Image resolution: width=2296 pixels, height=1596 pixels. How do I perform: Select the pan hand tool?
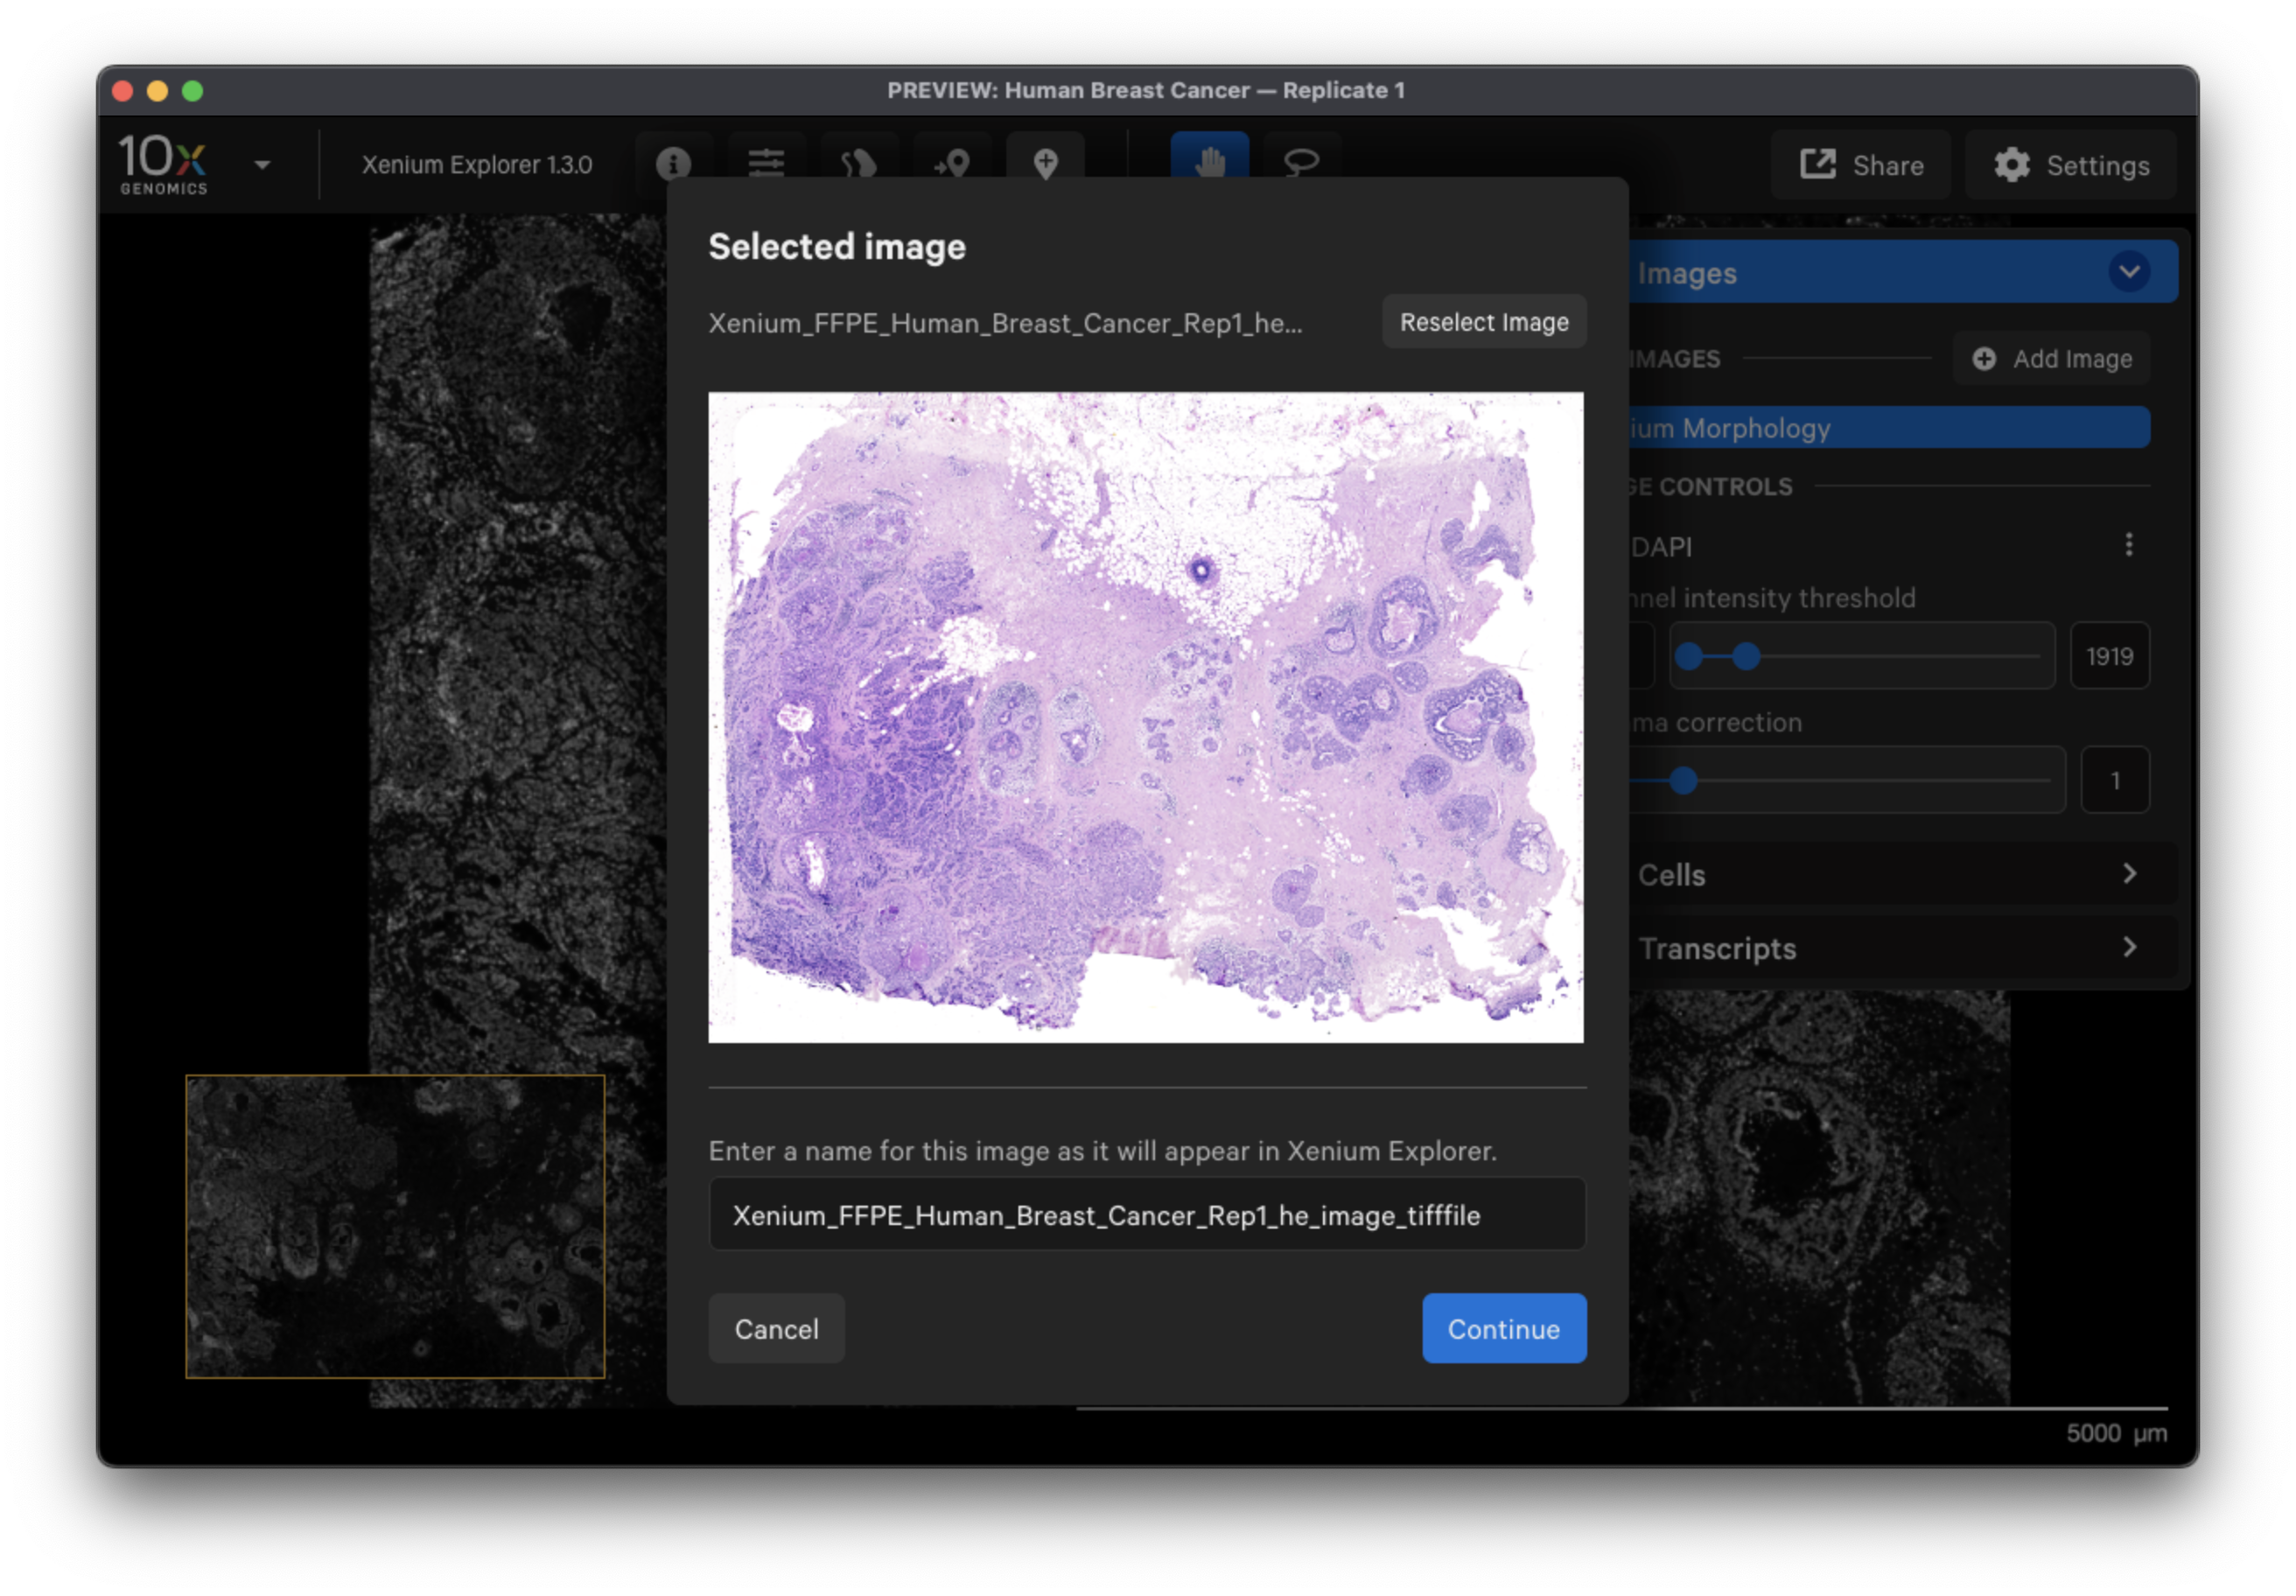pos(1210,160)
